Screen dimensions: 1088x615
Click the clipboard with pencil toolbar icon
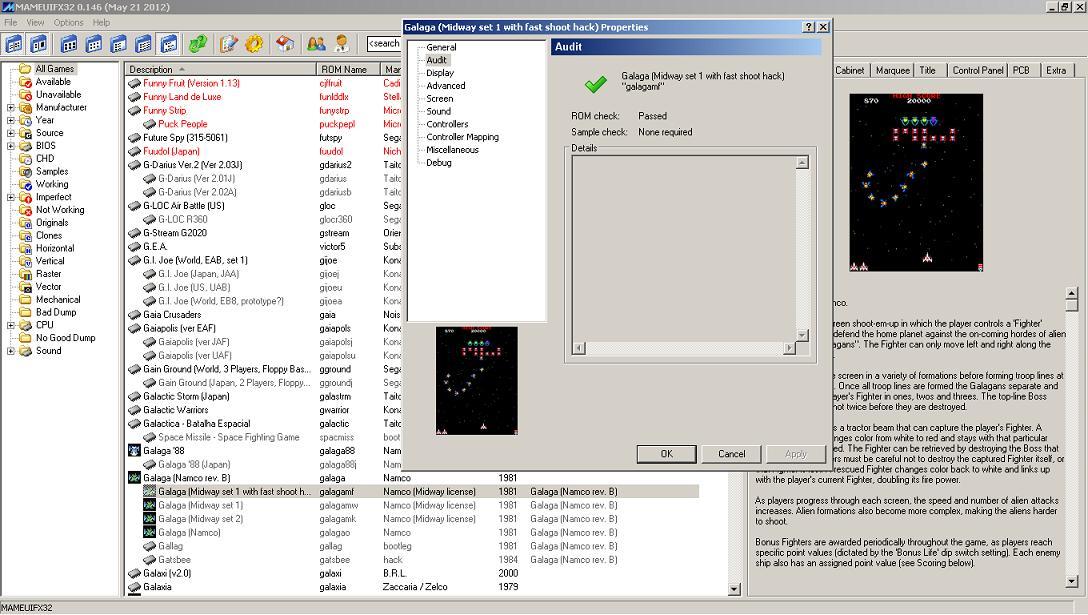pos(229,44)
